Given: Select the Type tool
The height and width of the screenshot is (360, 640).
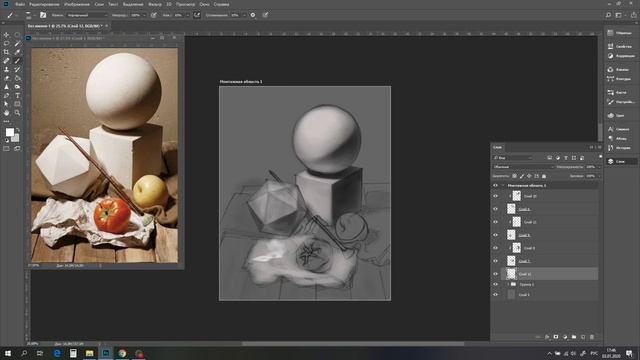Looking at the screenshot, I should click(x=17, y=96).
